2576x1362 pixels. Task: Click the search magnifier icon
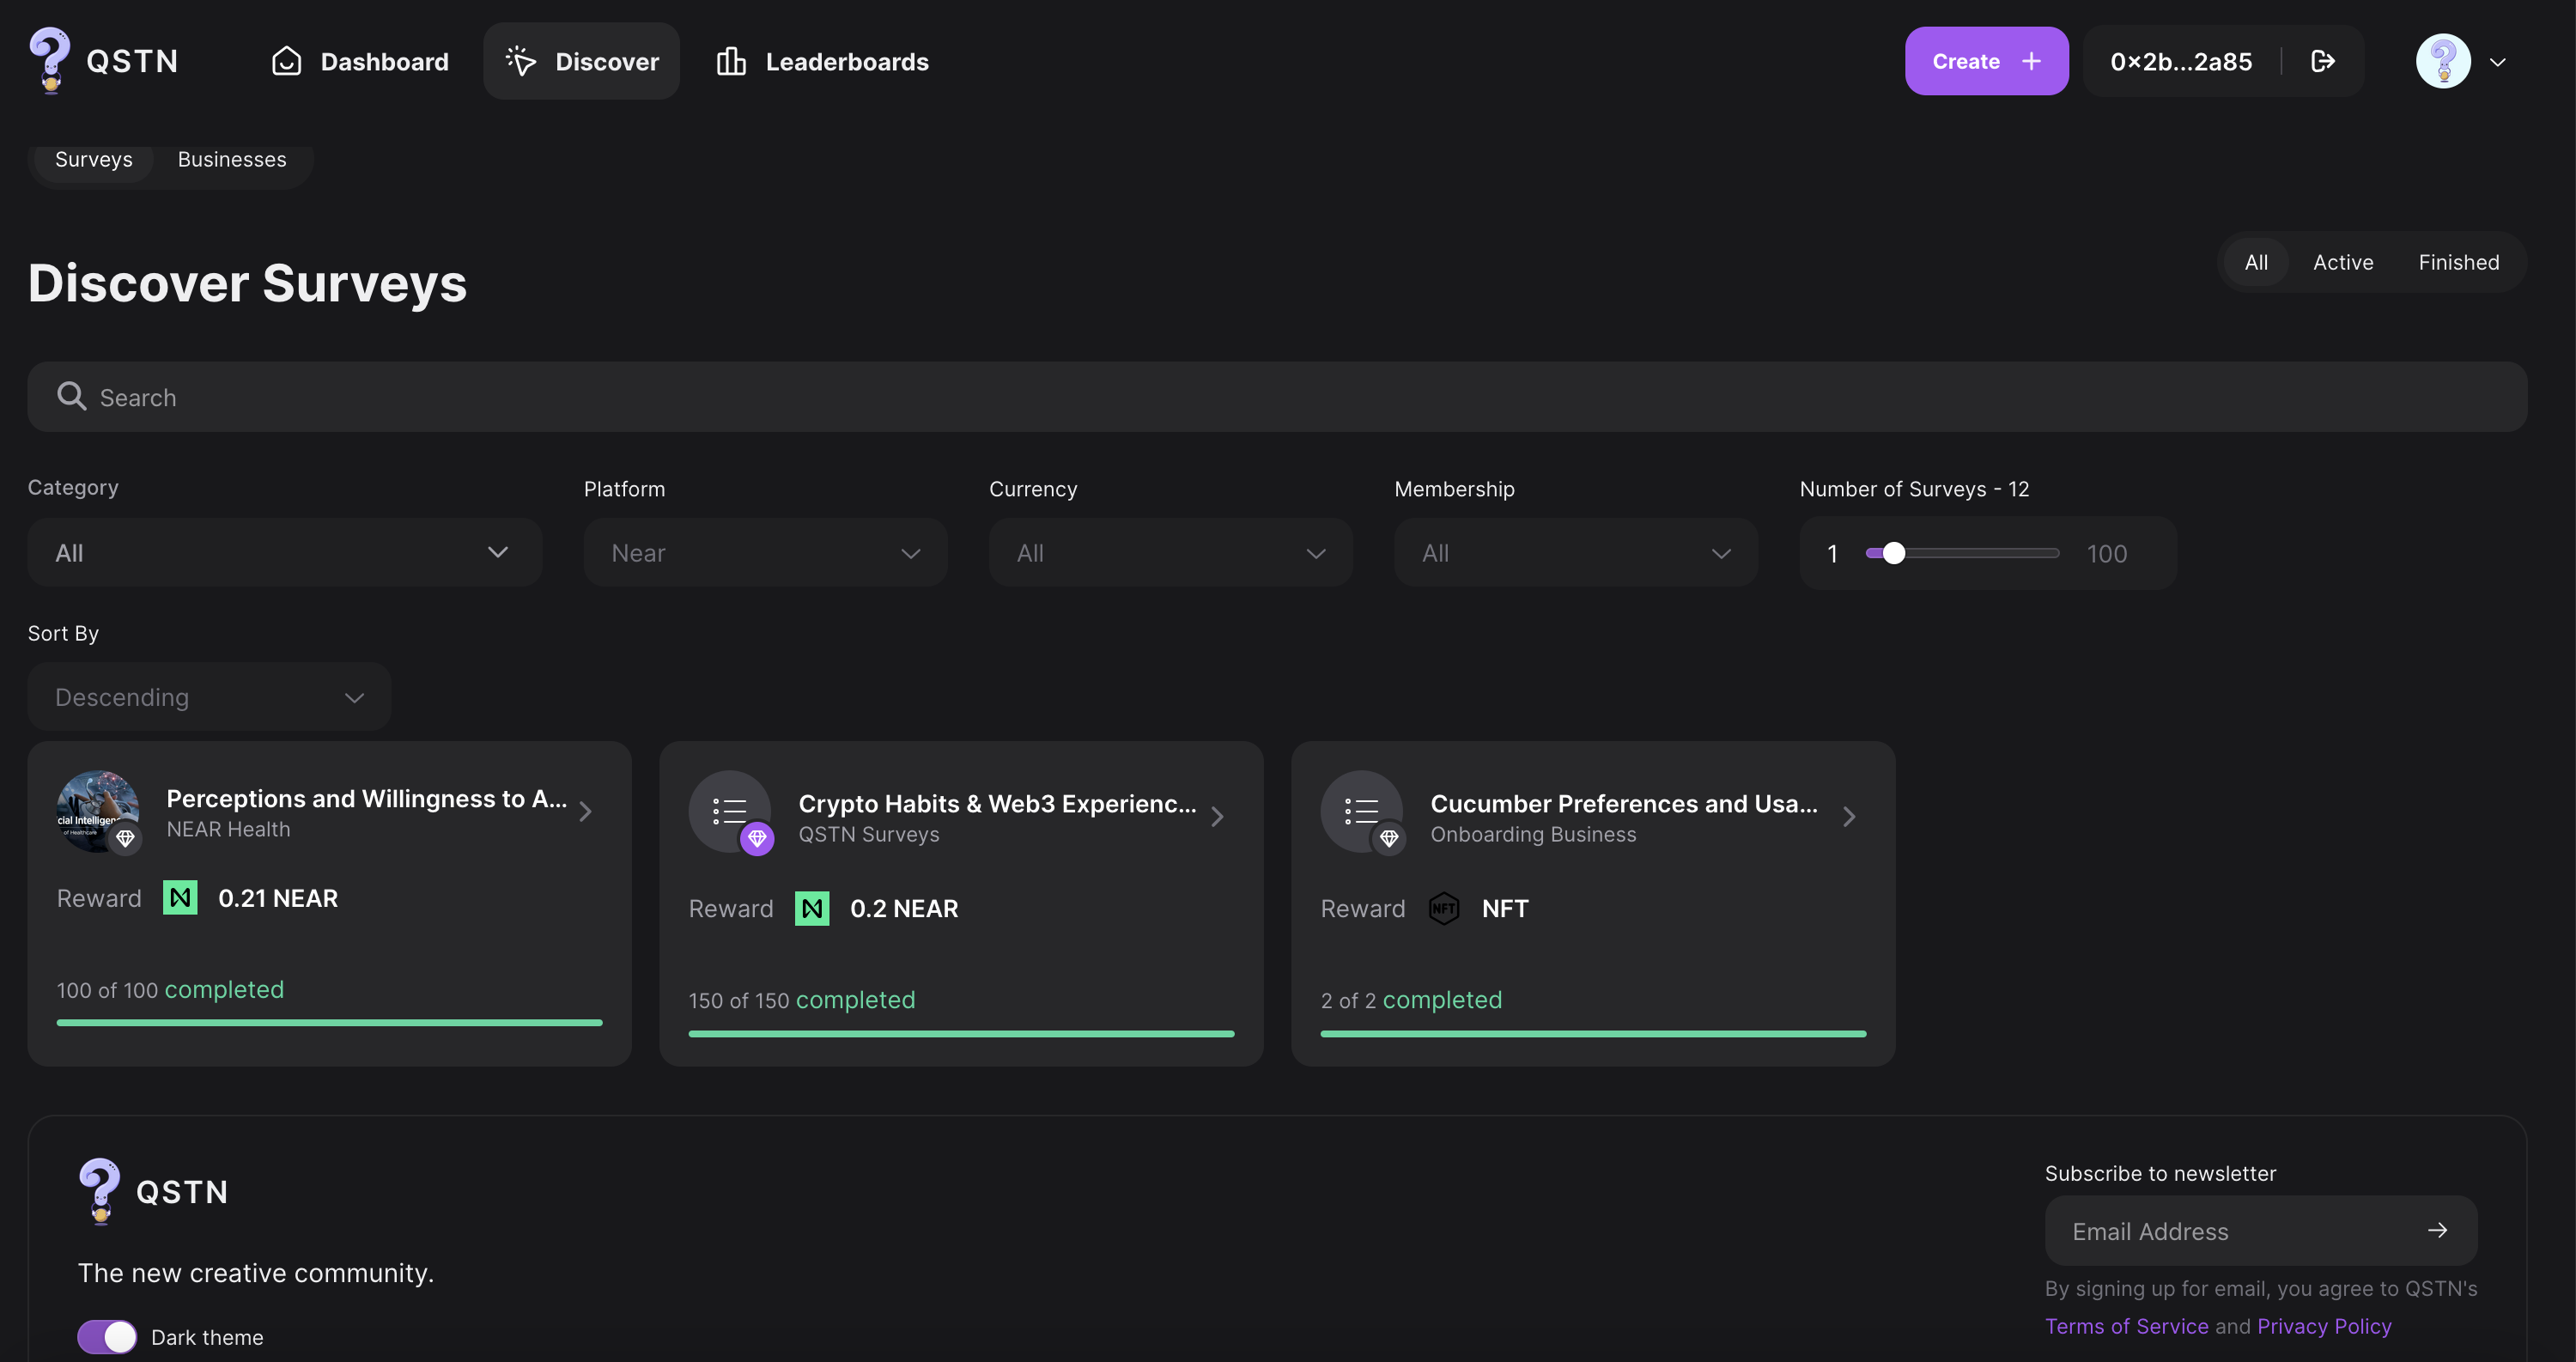tap(71, 397)
